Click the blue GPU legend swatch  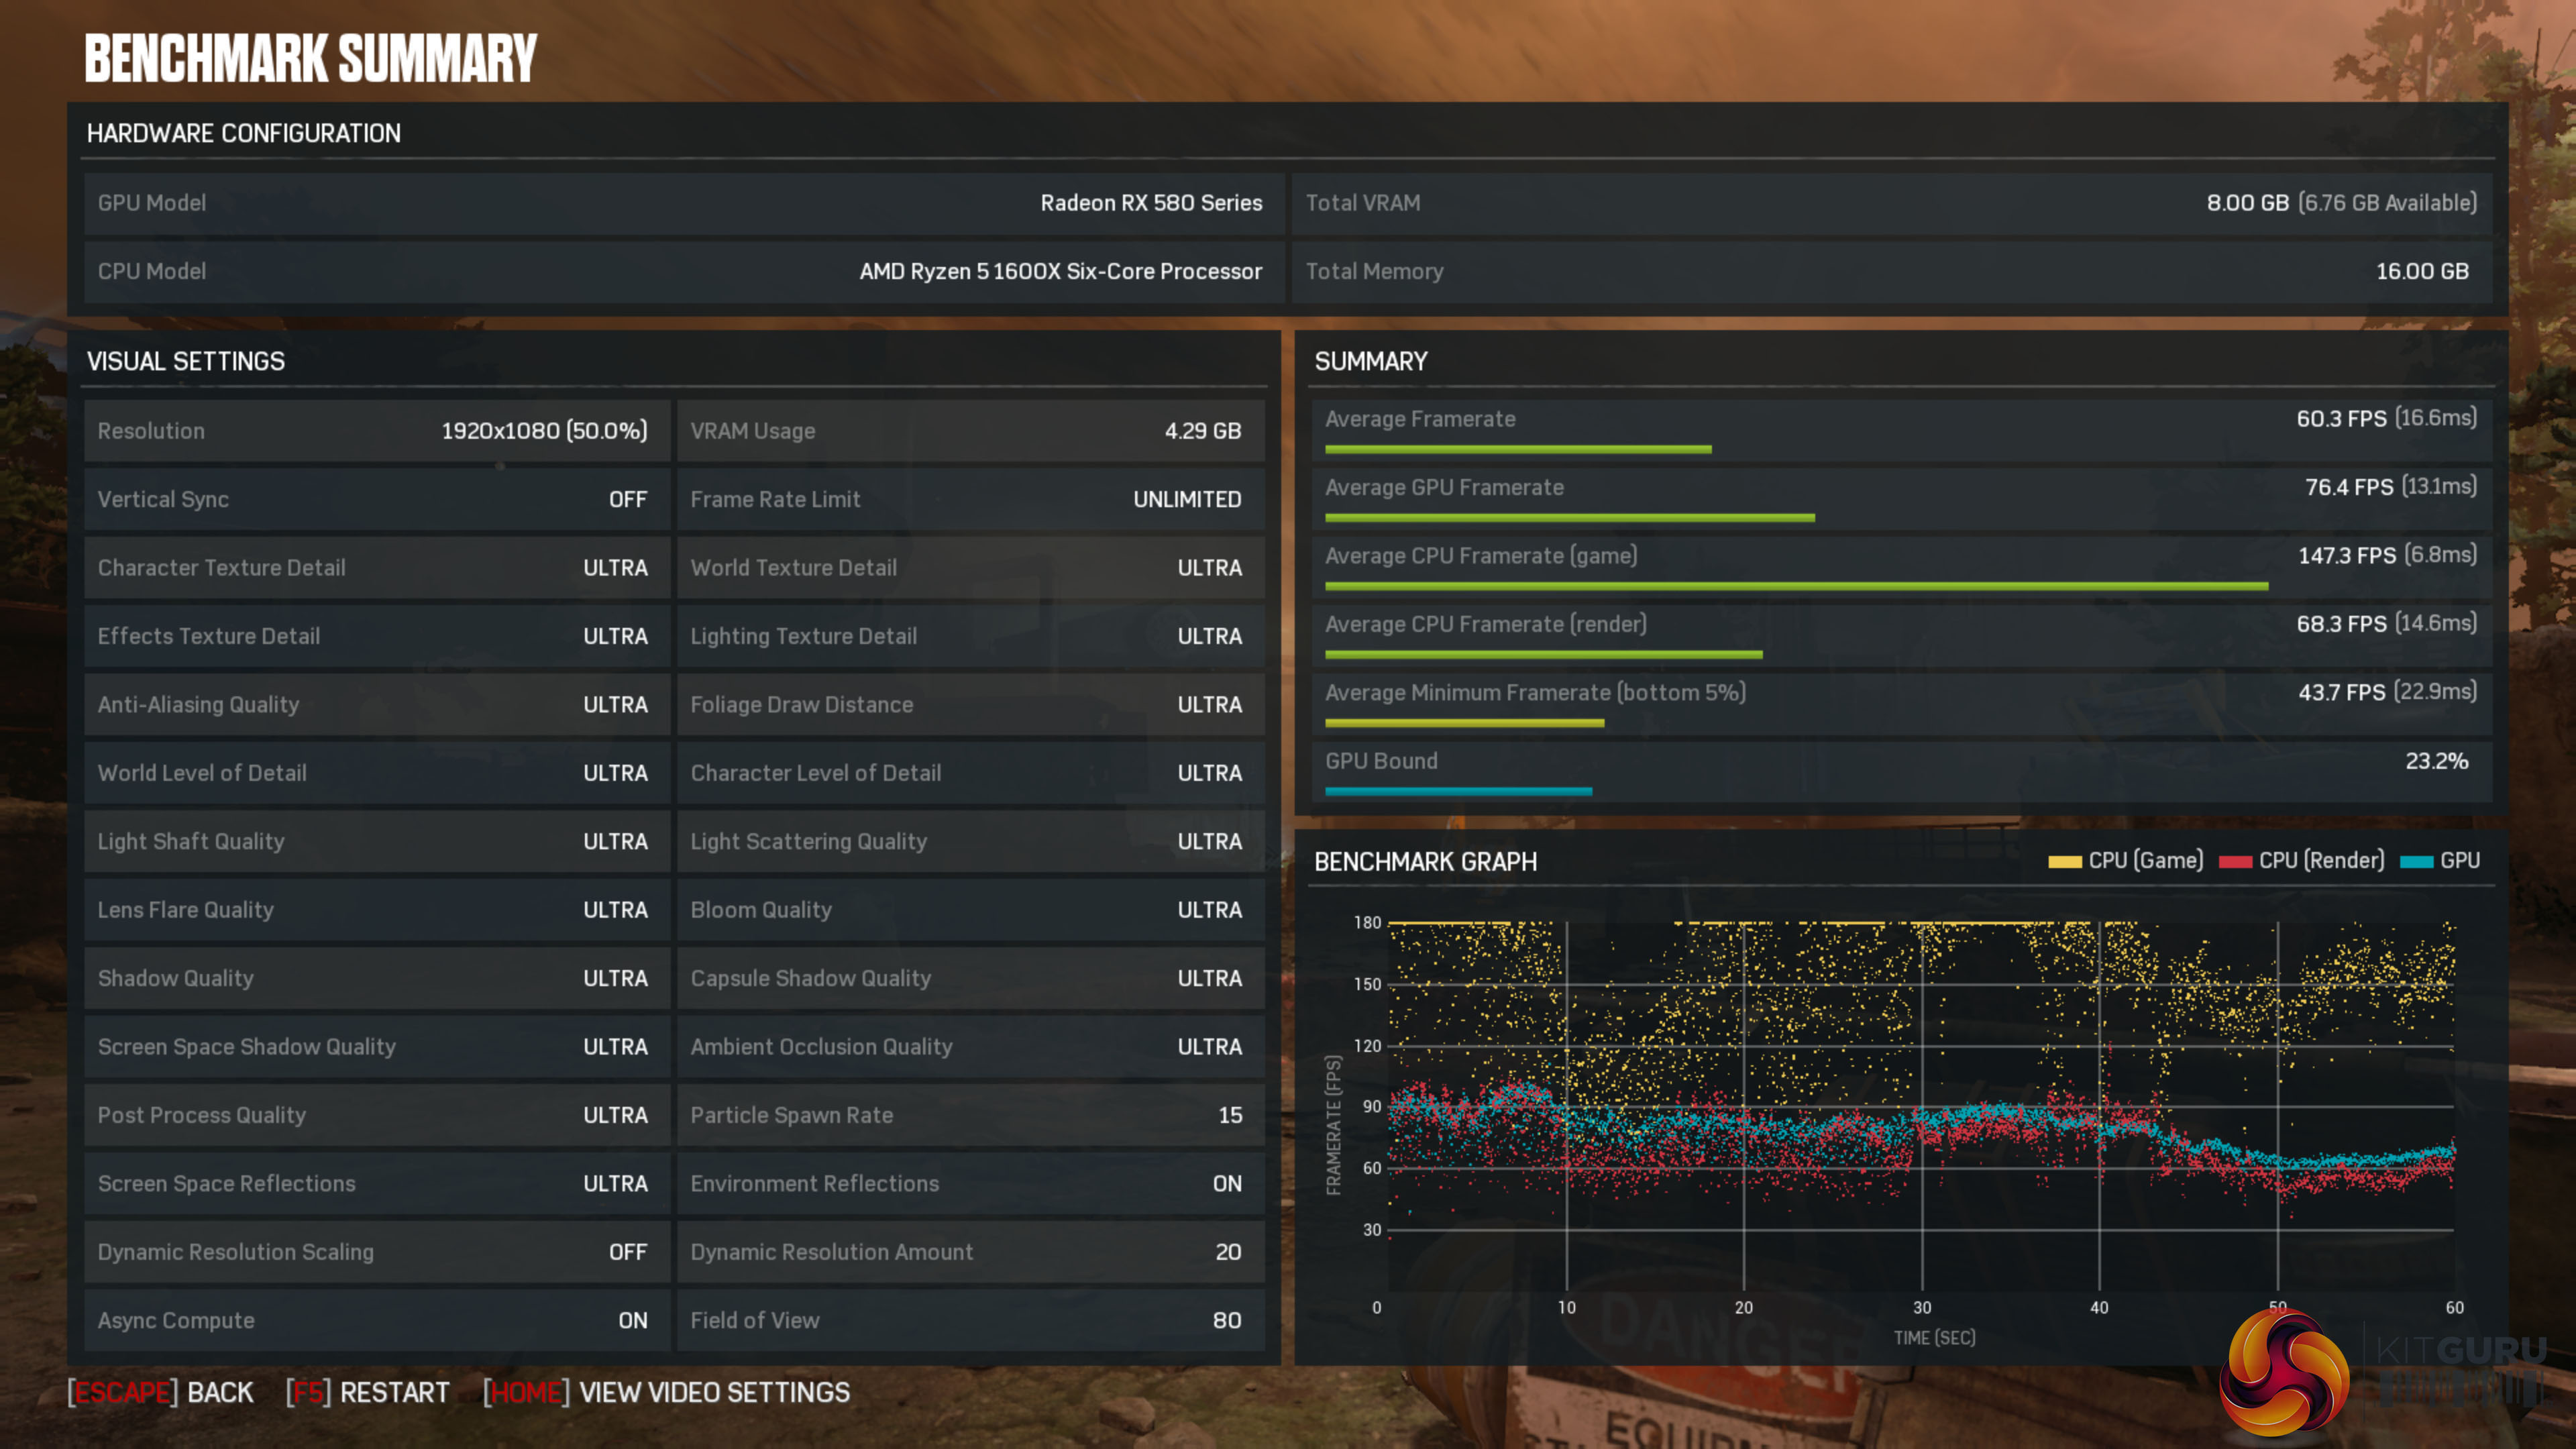tap(2416, 862)
